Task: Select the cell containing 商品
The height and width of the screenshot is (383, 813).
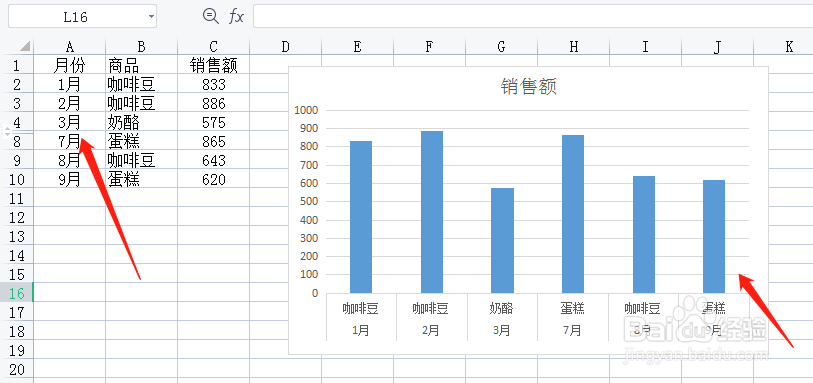Action: point(142,65)
